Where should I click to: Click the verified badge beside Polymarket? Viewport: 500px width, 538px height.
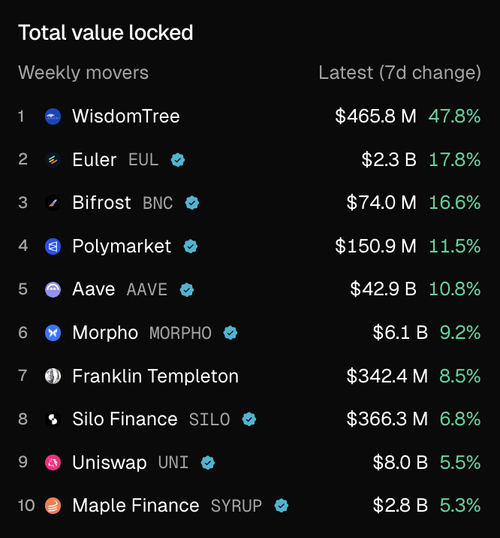(x=190, y=246)
